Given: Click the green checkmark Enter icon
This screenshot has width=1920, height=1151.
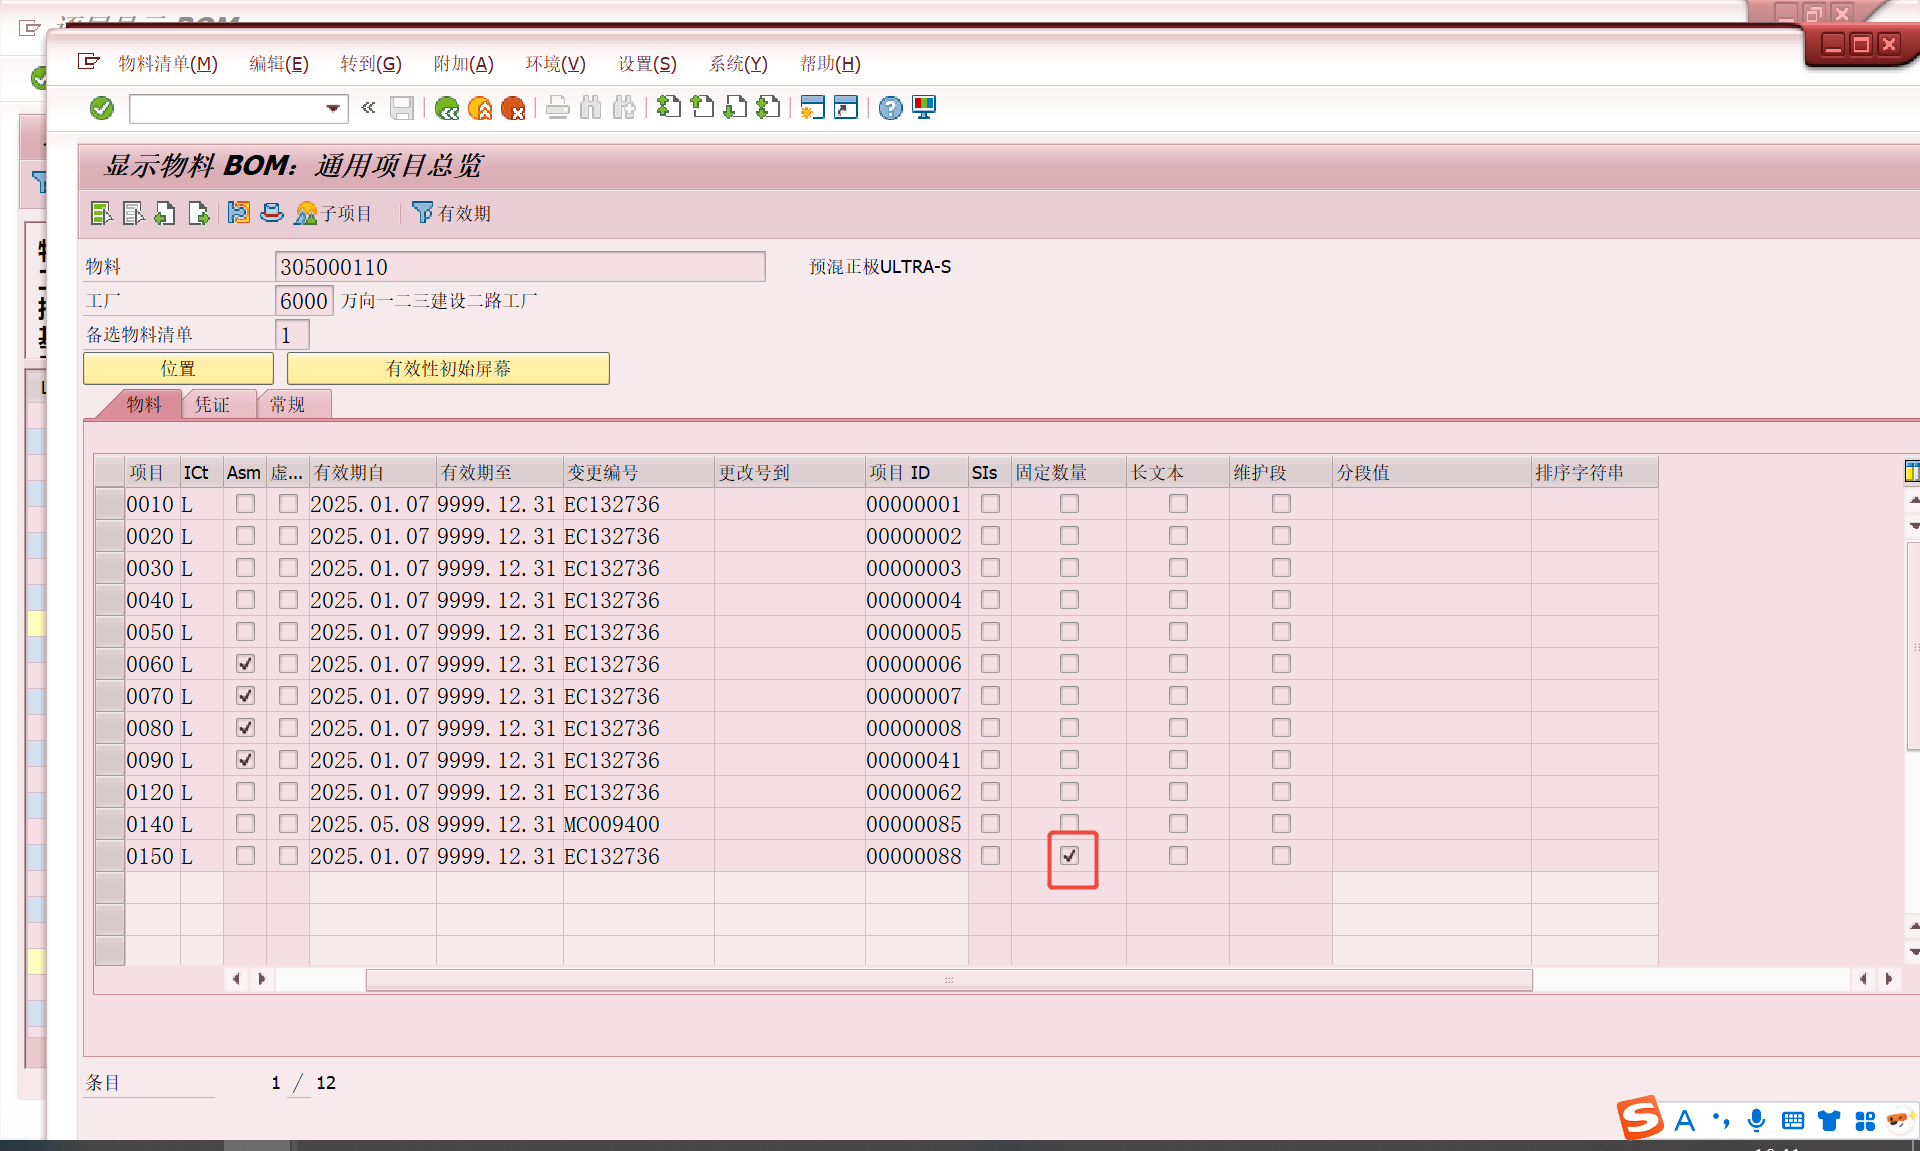Looking at the screenshot, I should (x=102, y=108).
